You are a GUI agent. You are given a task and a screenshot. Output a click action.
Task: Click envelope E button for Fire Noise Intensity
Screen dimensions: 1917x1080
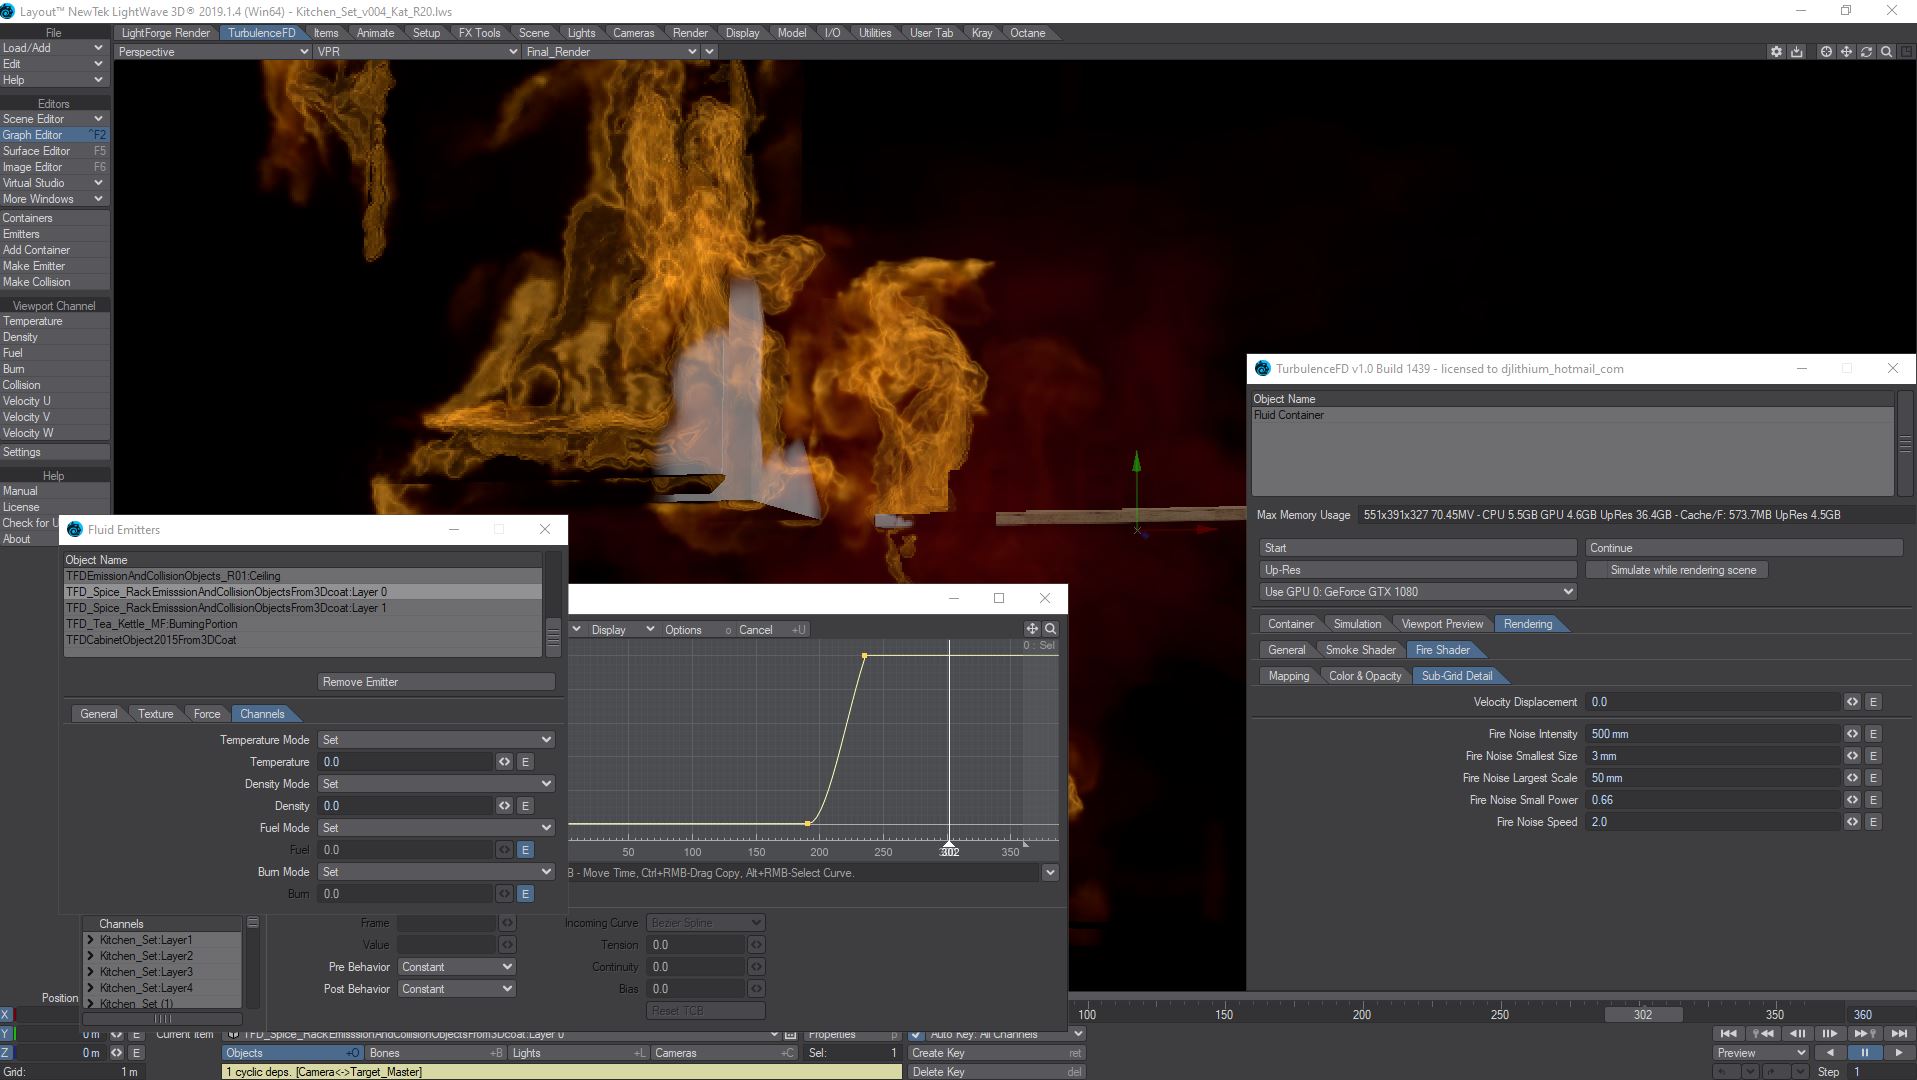1873,734
